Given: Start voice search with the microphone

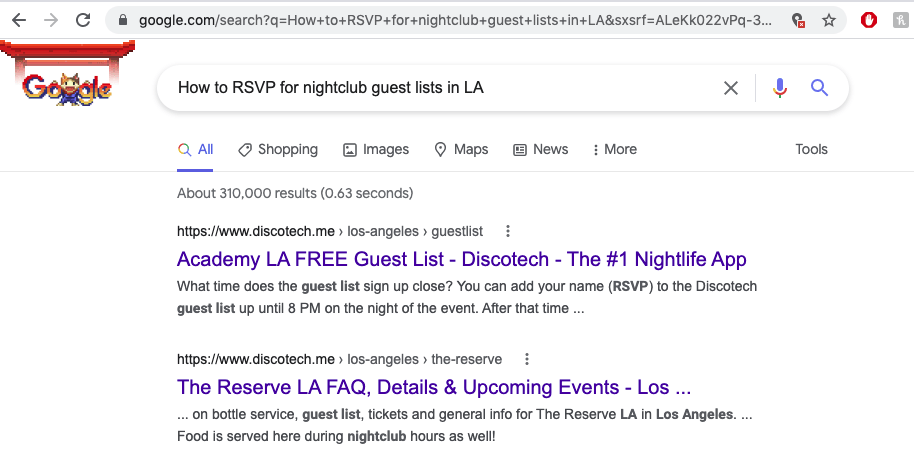Looking at the screenshot, I should point(780,88).
